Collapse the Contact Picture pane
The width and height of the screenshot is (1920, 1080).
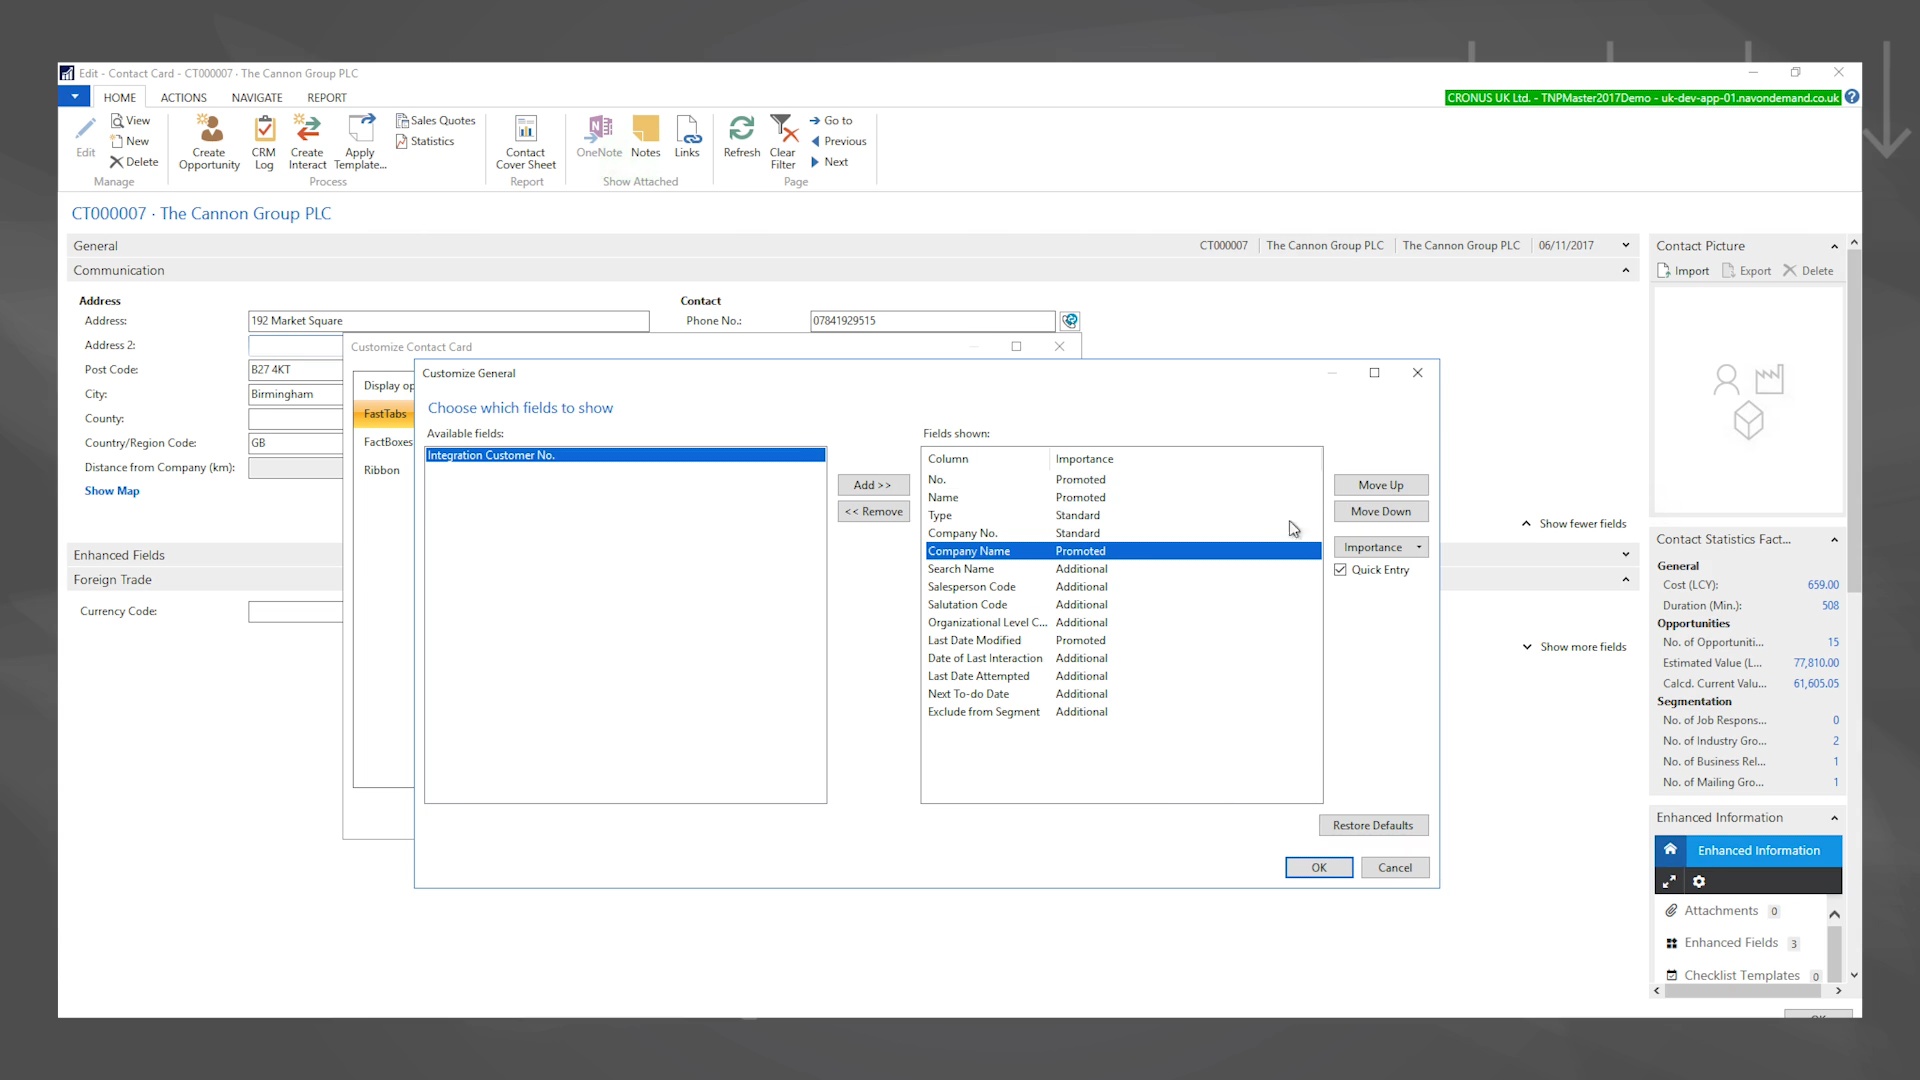1833,246
